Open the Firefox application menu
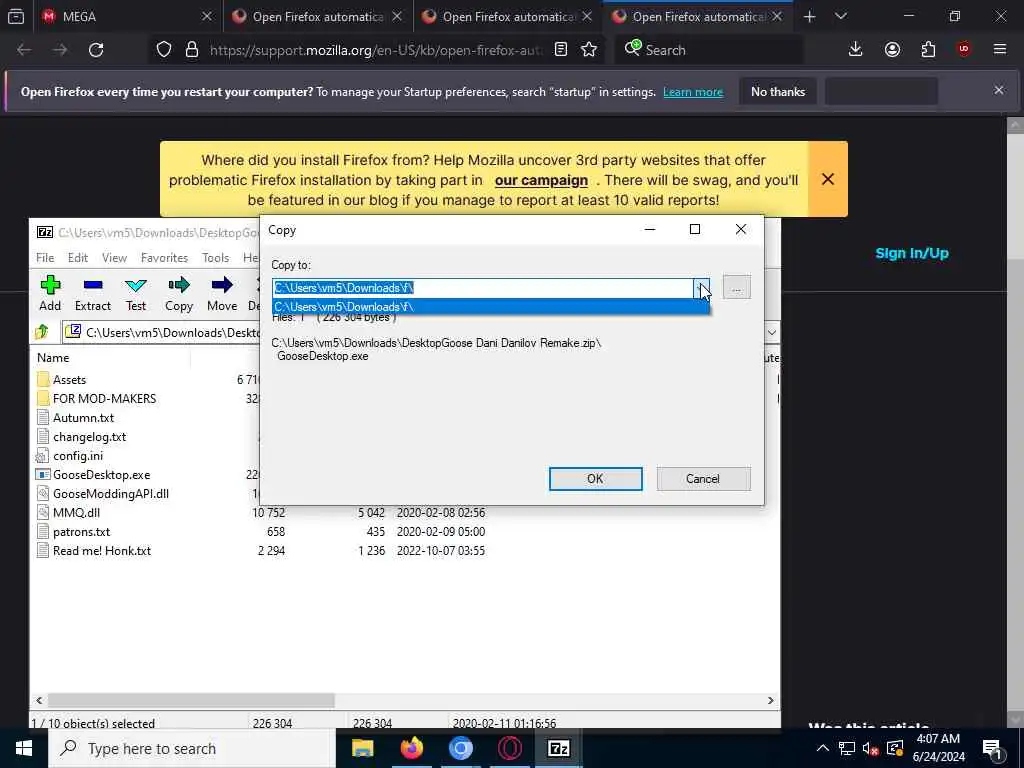Screen dimensions: 1024x768 (x=1000, y=50)
